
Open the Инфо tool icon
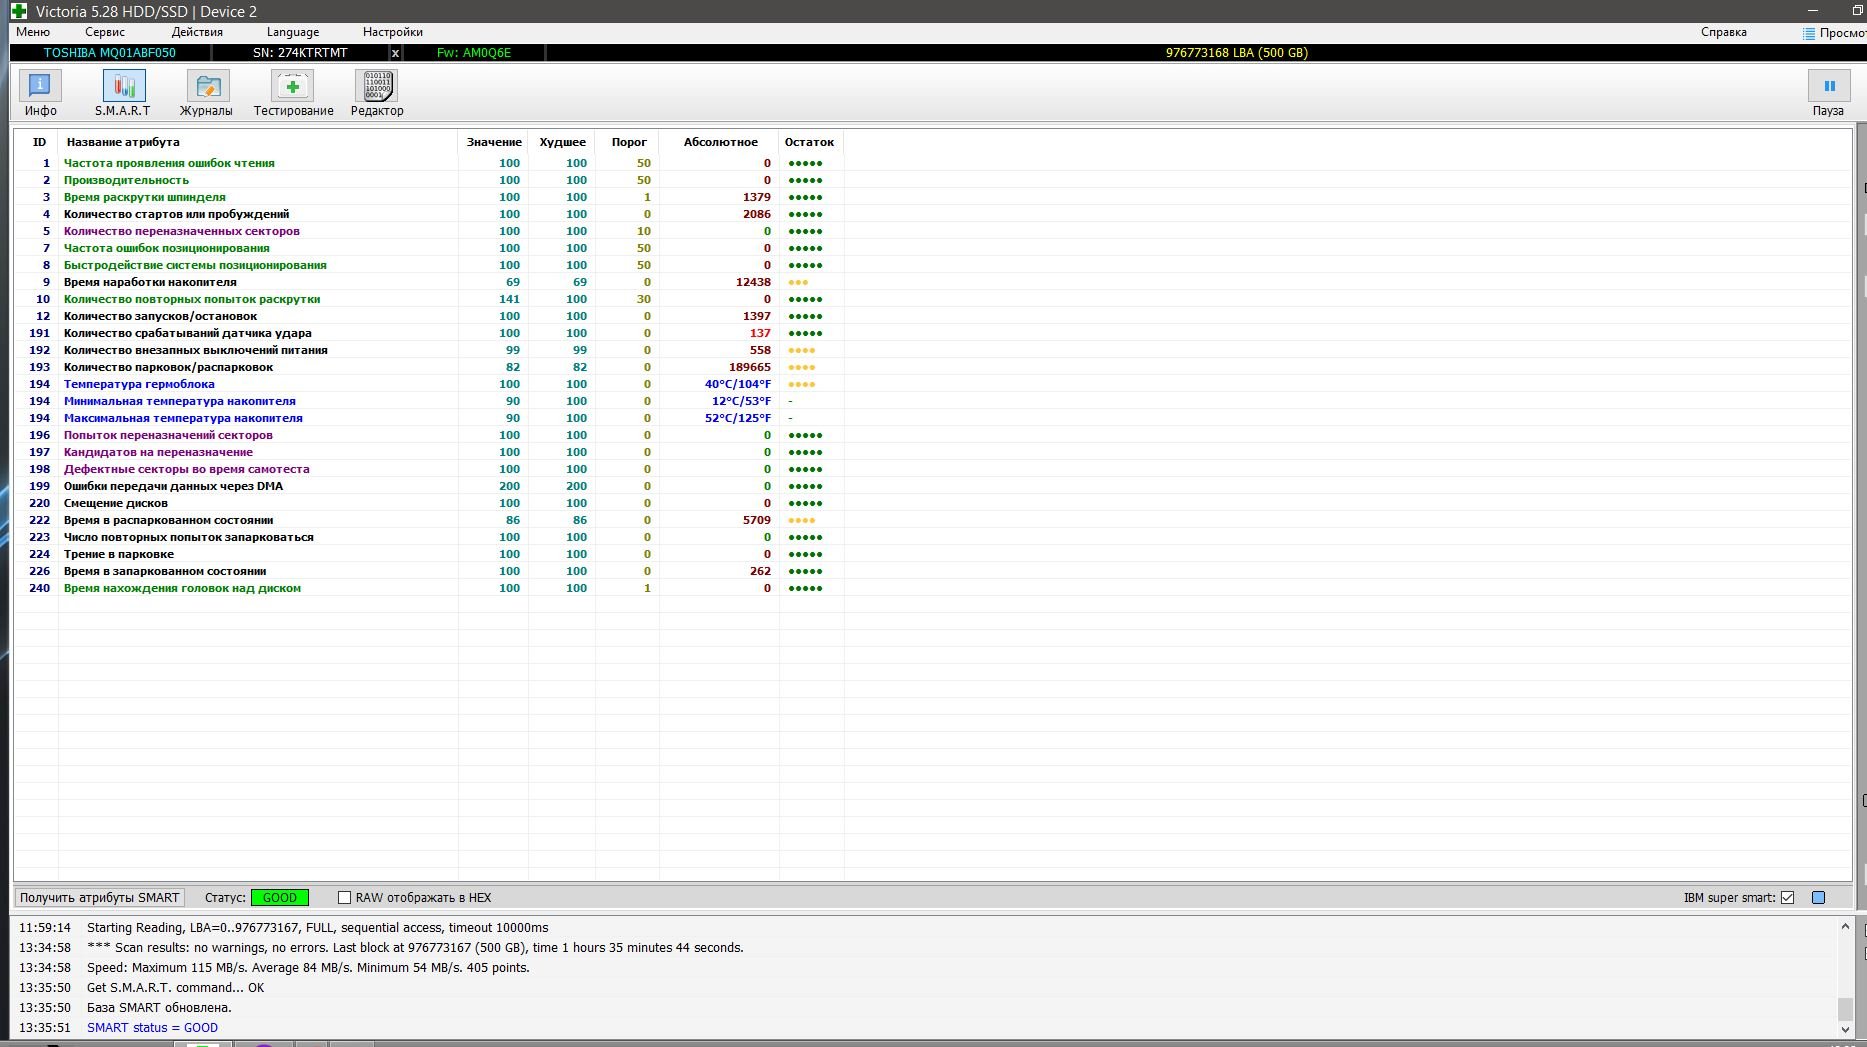(40, 86)
